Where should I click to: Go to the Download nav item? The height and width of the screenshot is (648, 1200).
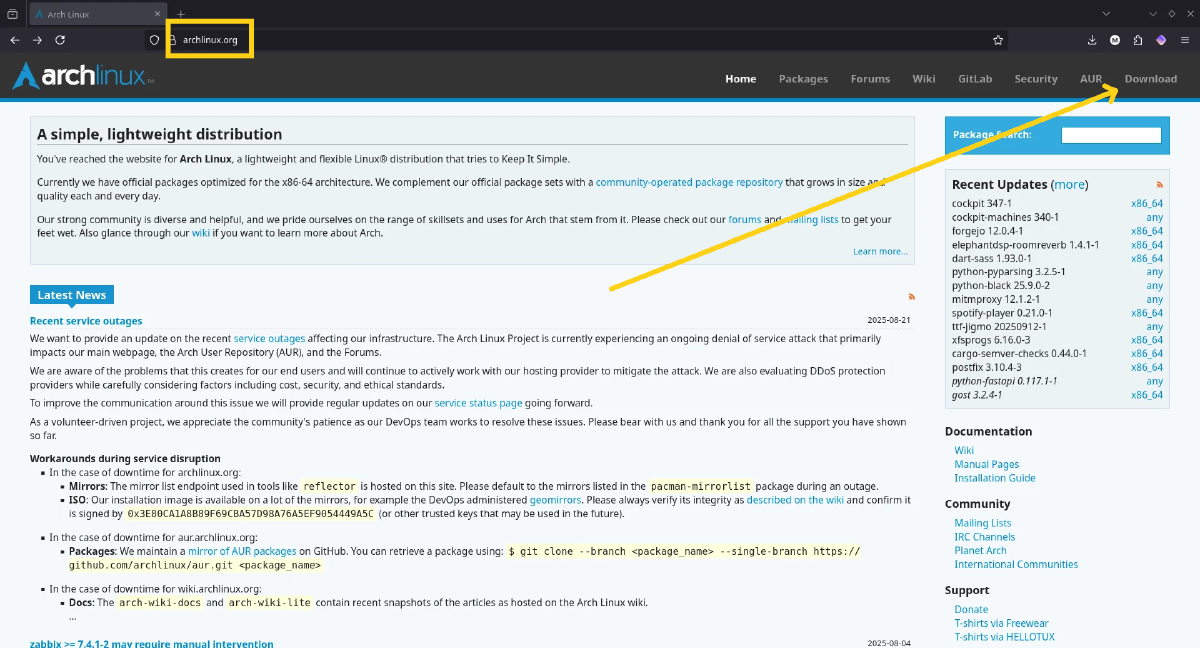coord(1150,79)
